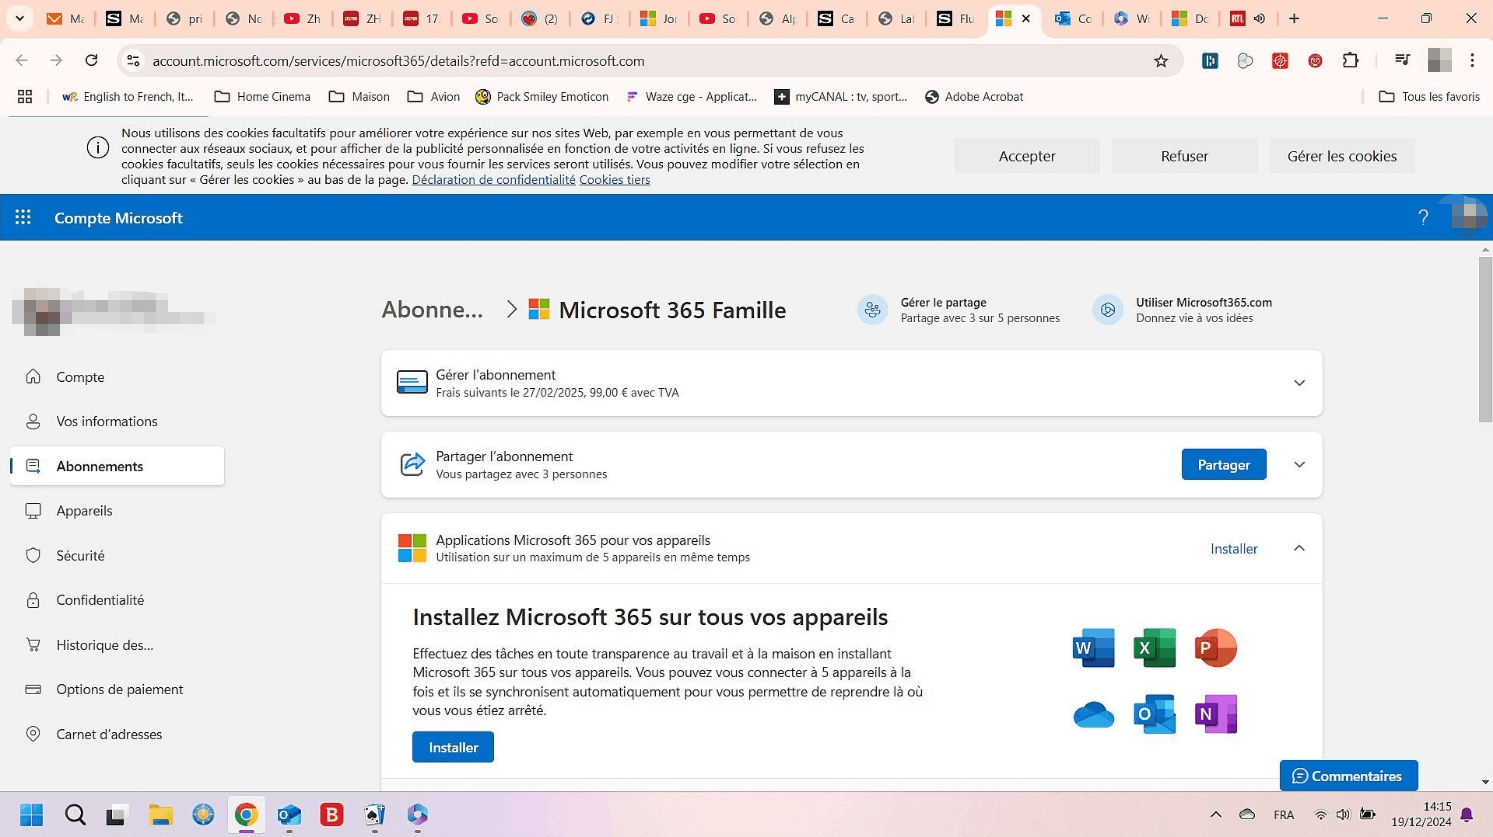Click the page vertical scrollbar
Viewport: 1493px width, 837px height.
click(1485, 340)
